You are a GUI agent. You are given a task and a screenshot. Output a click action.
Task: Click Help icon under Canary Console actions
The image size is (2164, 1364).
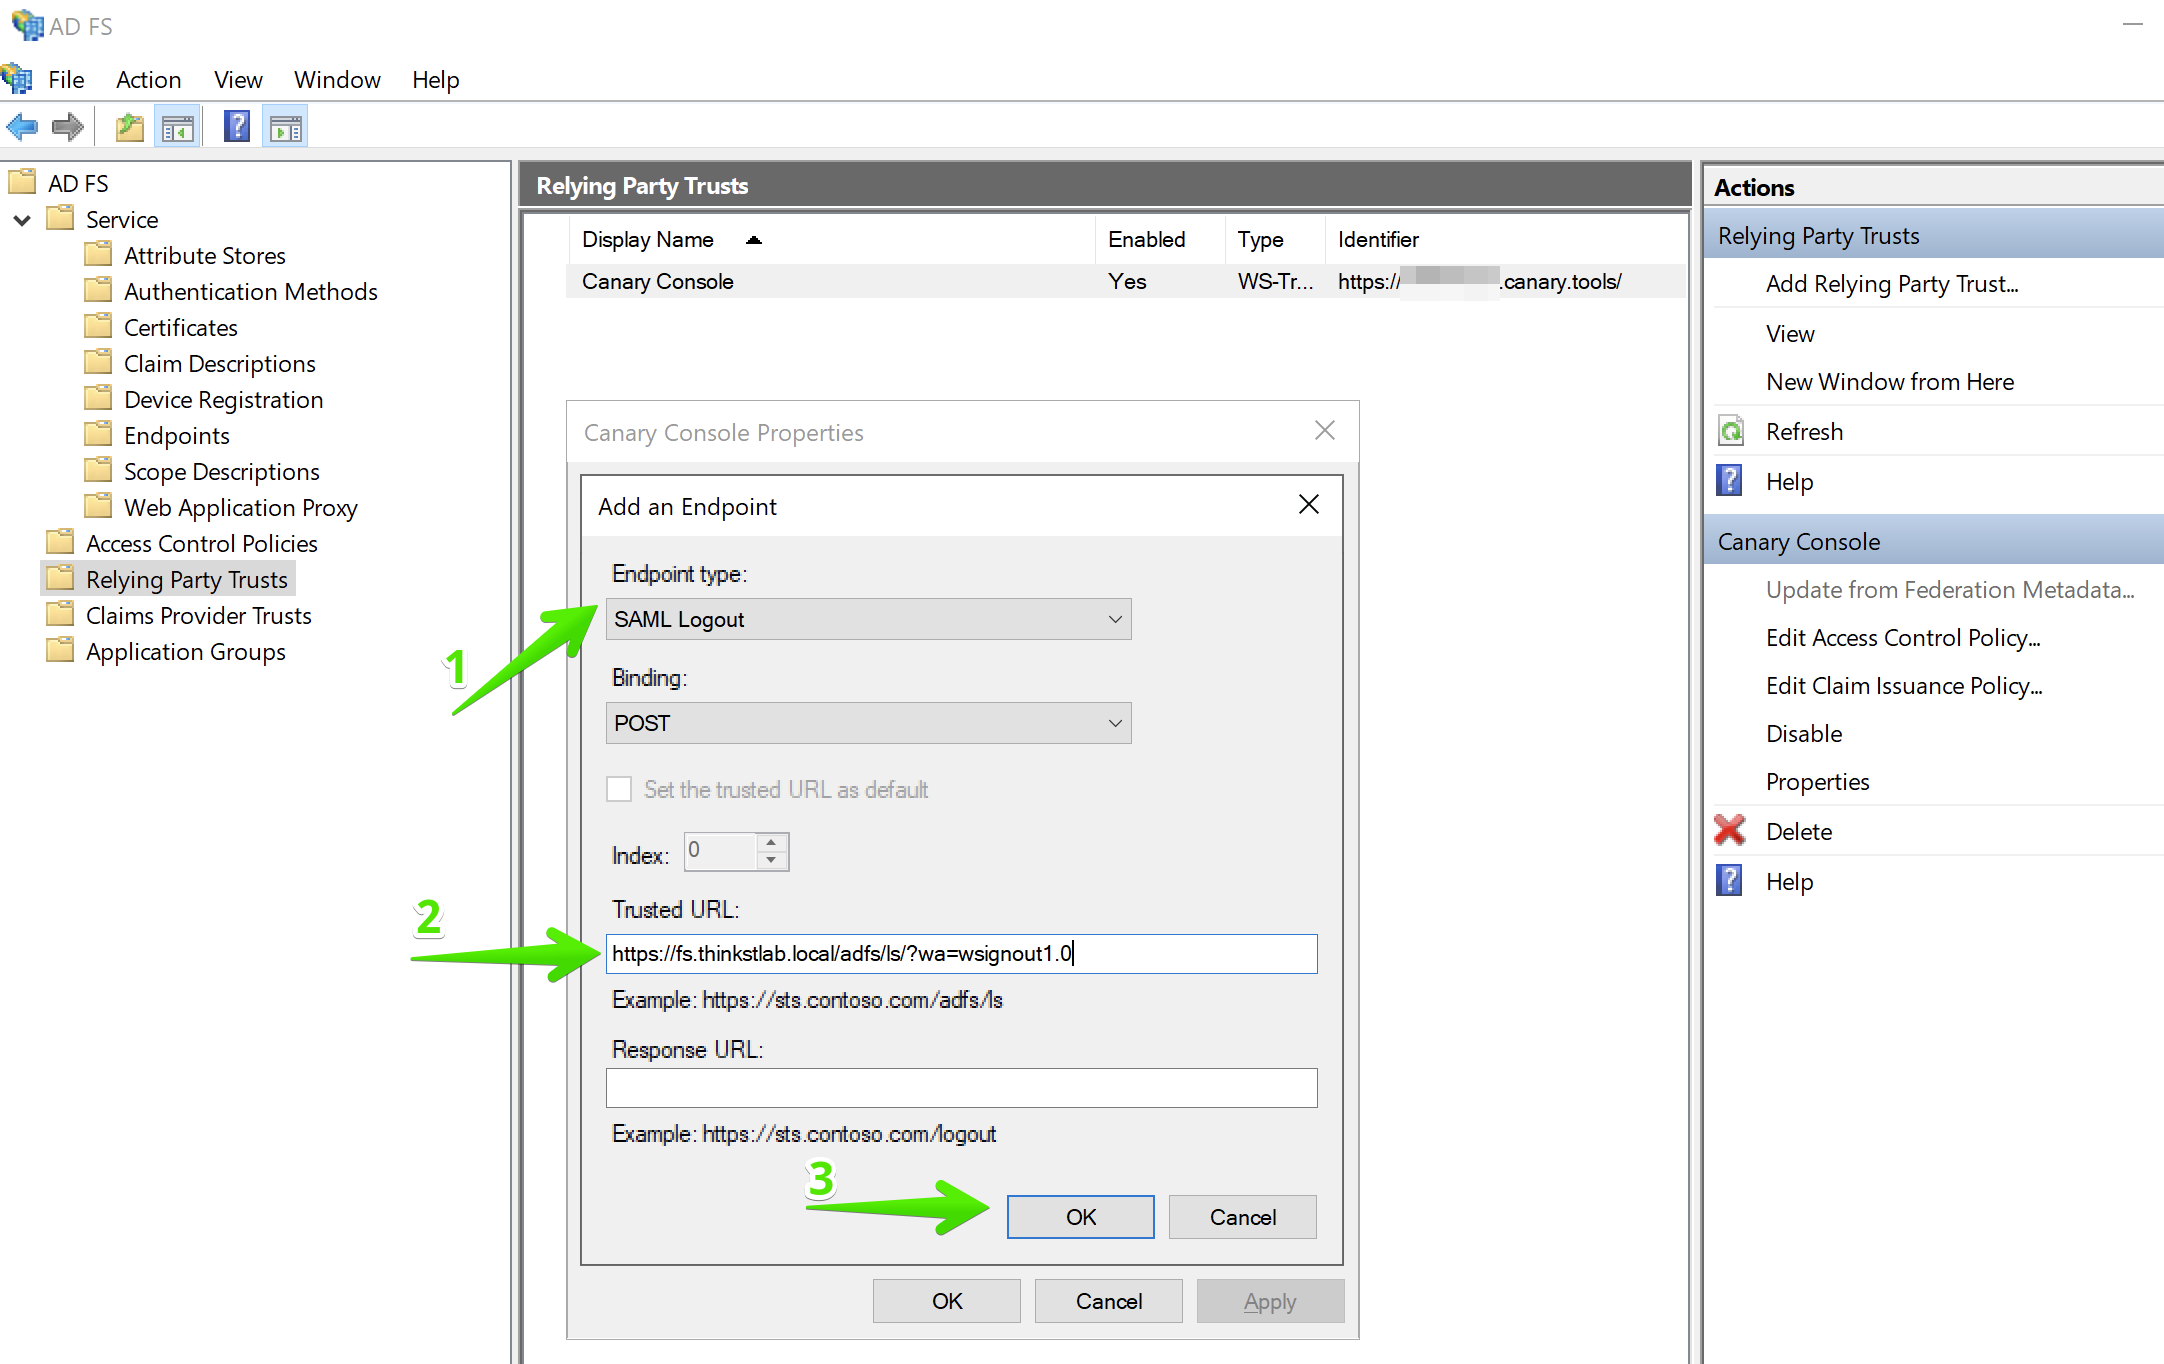click(x=1730, y=881)
